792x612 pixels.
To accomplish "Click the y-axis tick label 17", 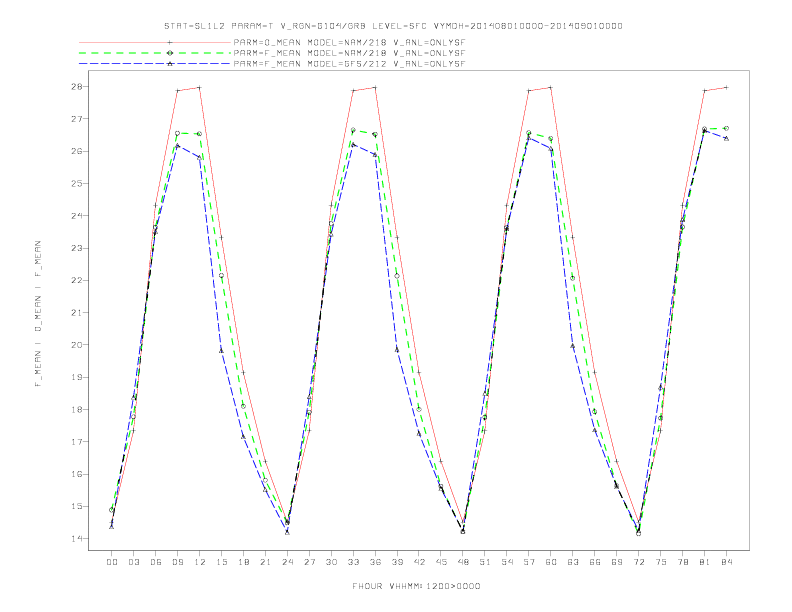I will point(77,442).
